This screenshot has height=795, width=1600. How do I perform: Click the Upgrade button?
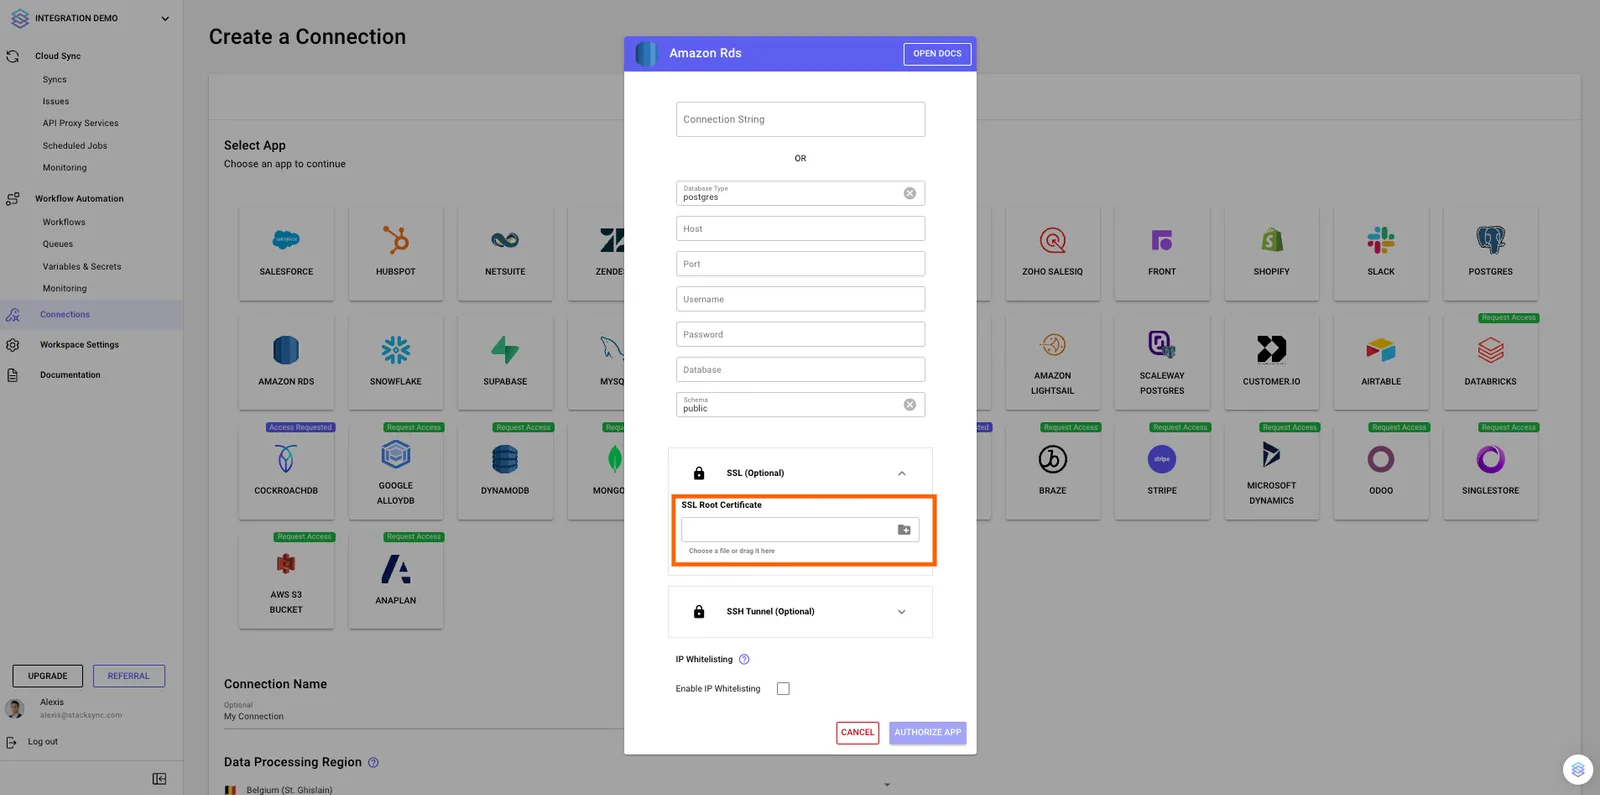[x=48, y=676]
